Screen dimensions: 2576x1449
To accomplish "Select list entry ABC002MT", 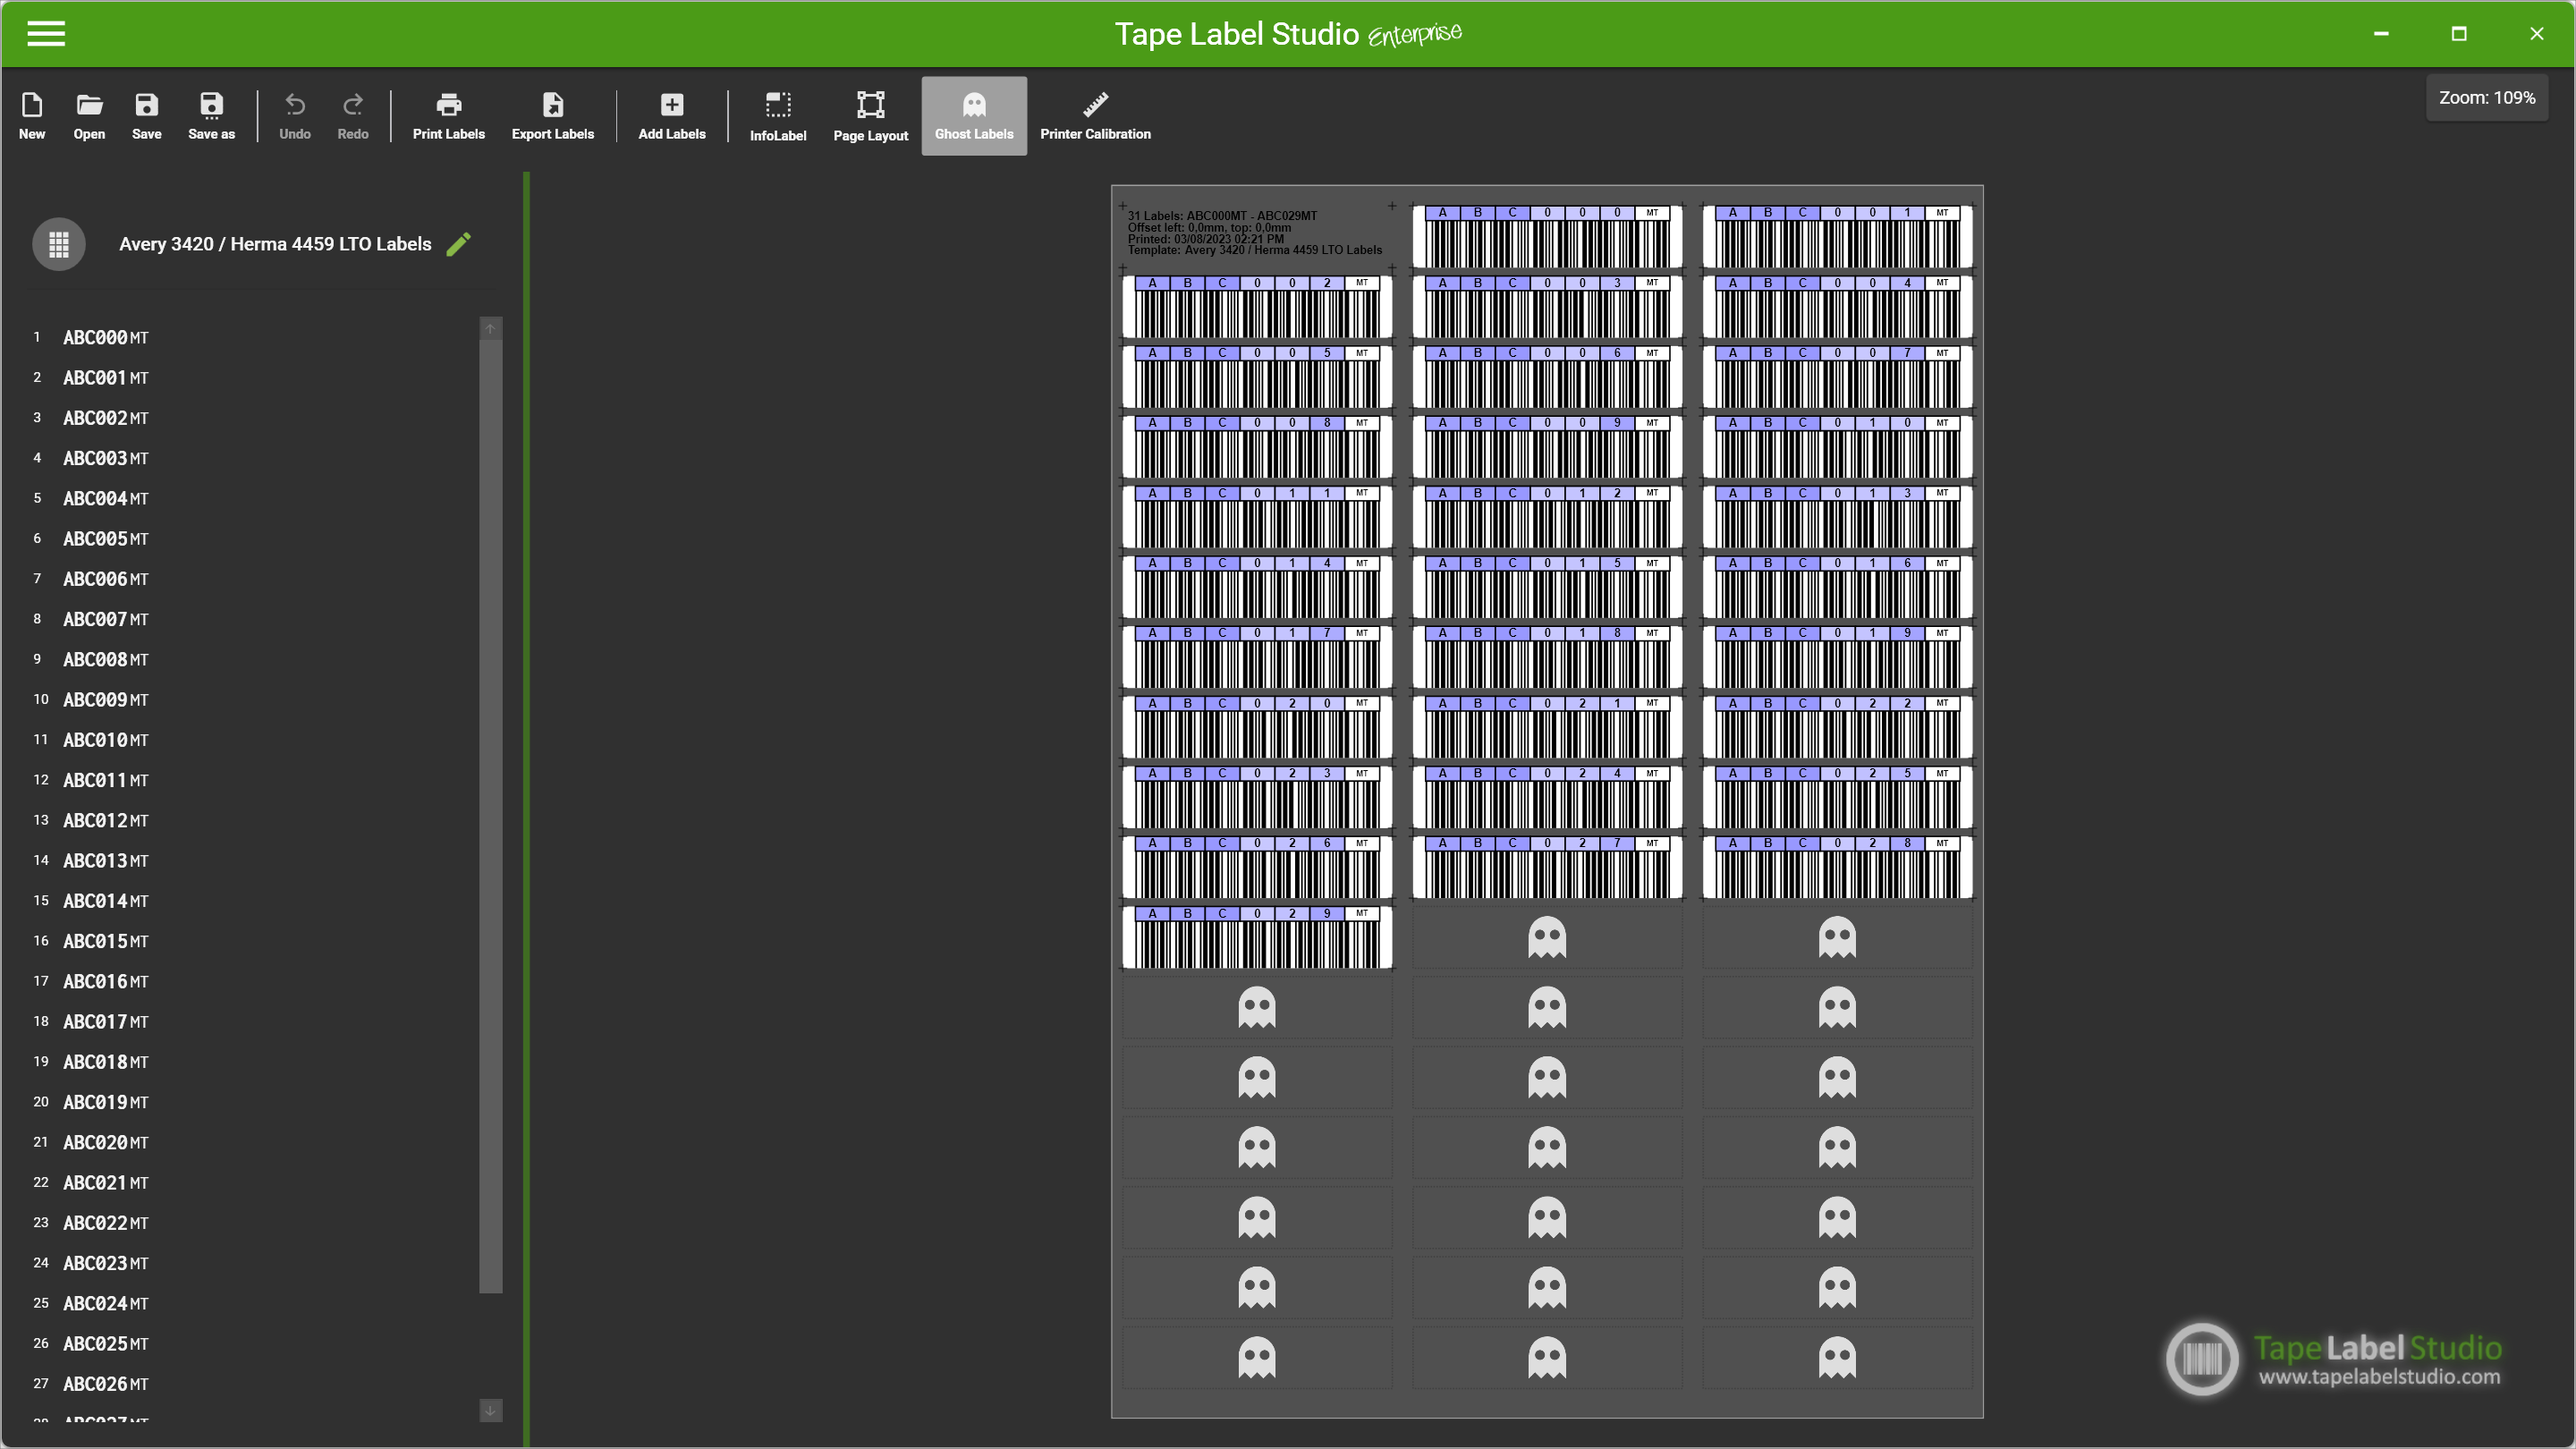I will 105,418.
